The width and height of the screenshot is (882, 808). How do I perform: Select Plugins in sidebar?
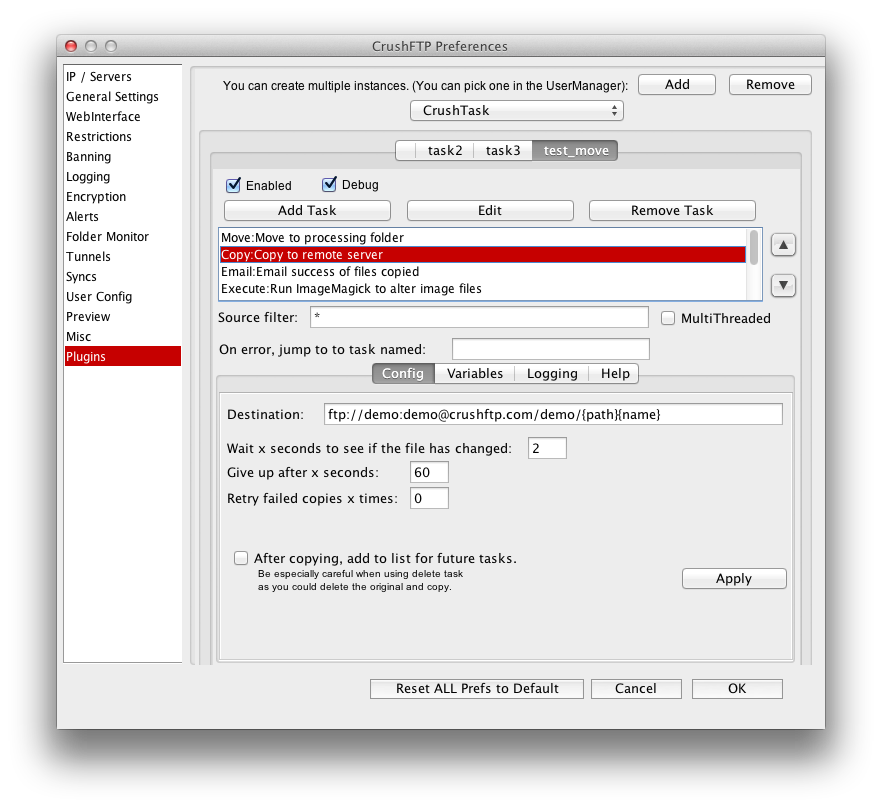tap(123, 356)
